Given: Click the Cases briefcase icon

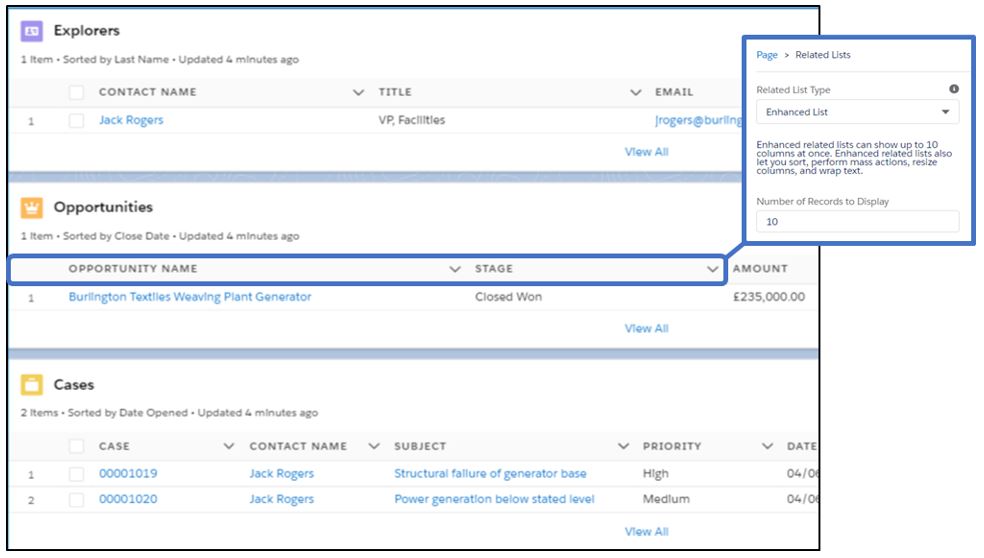Looking at the screenshot, I should coord(31,384).
